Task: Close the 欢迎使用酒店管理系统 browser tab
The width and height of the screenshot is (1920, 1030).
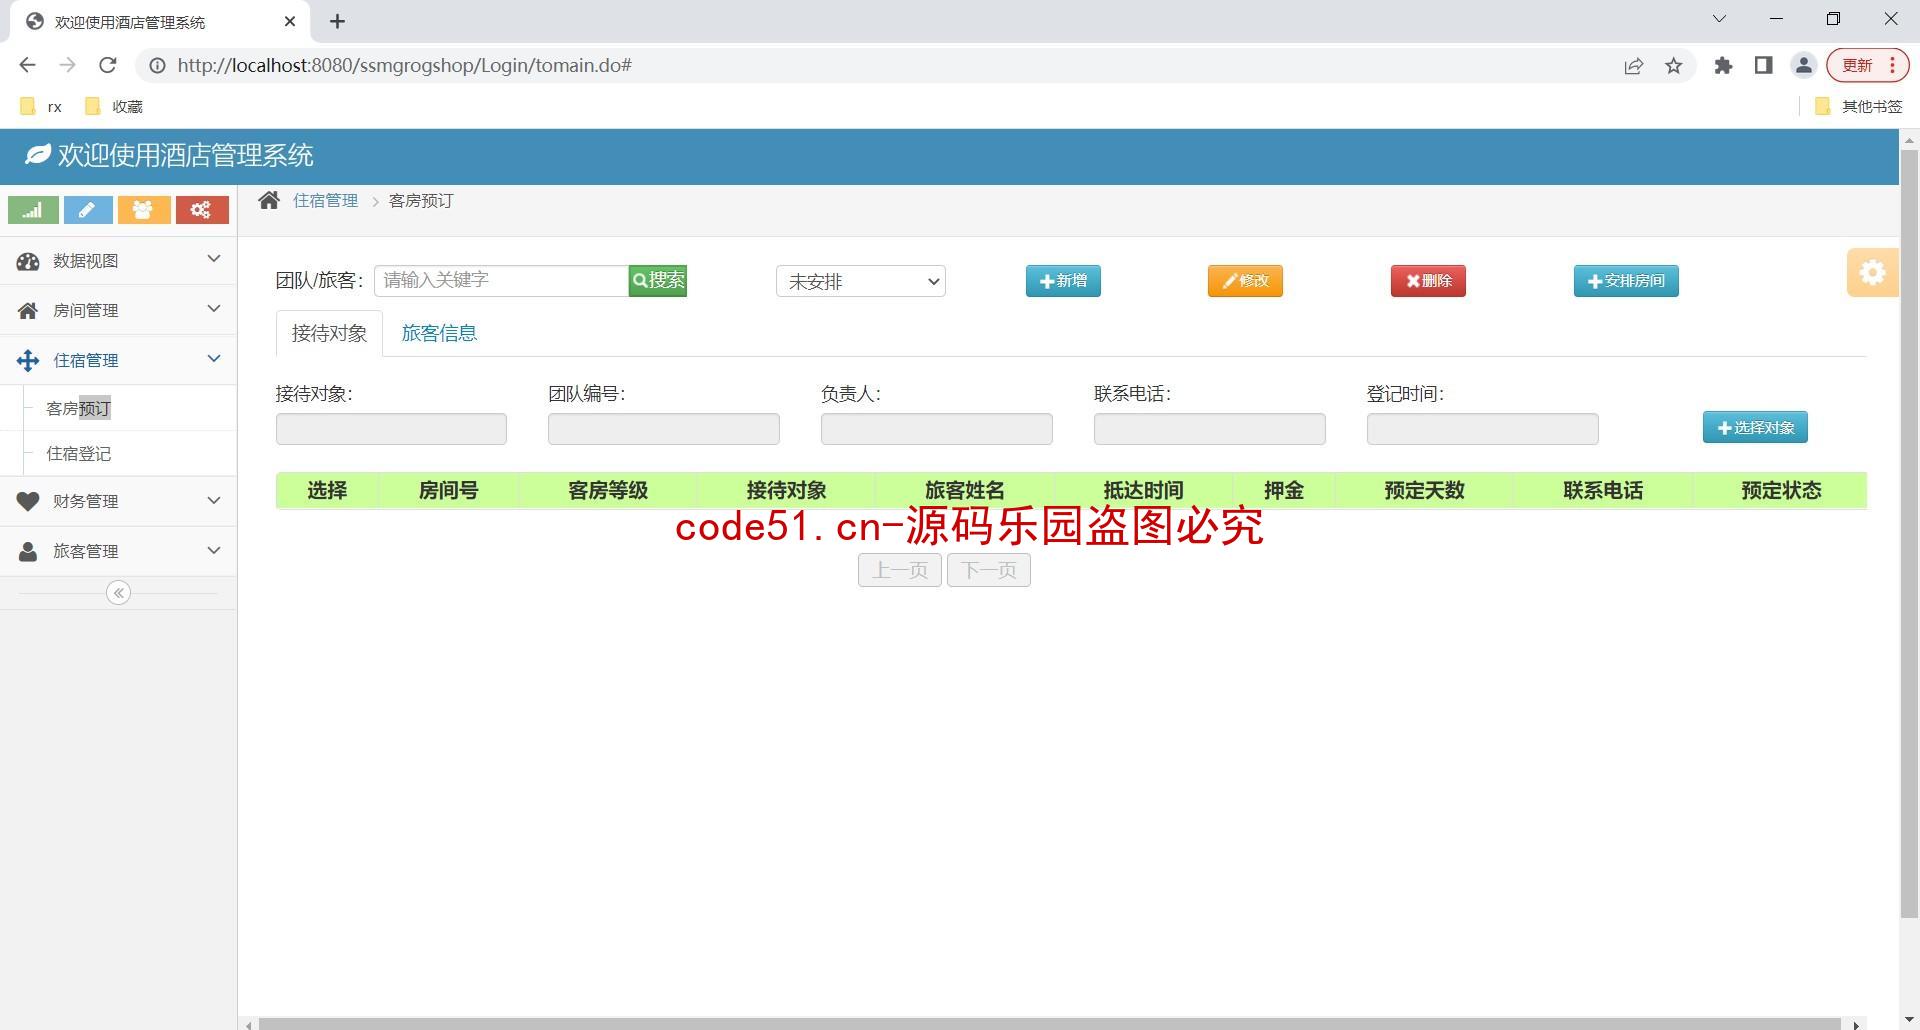Action: point(290,21)
